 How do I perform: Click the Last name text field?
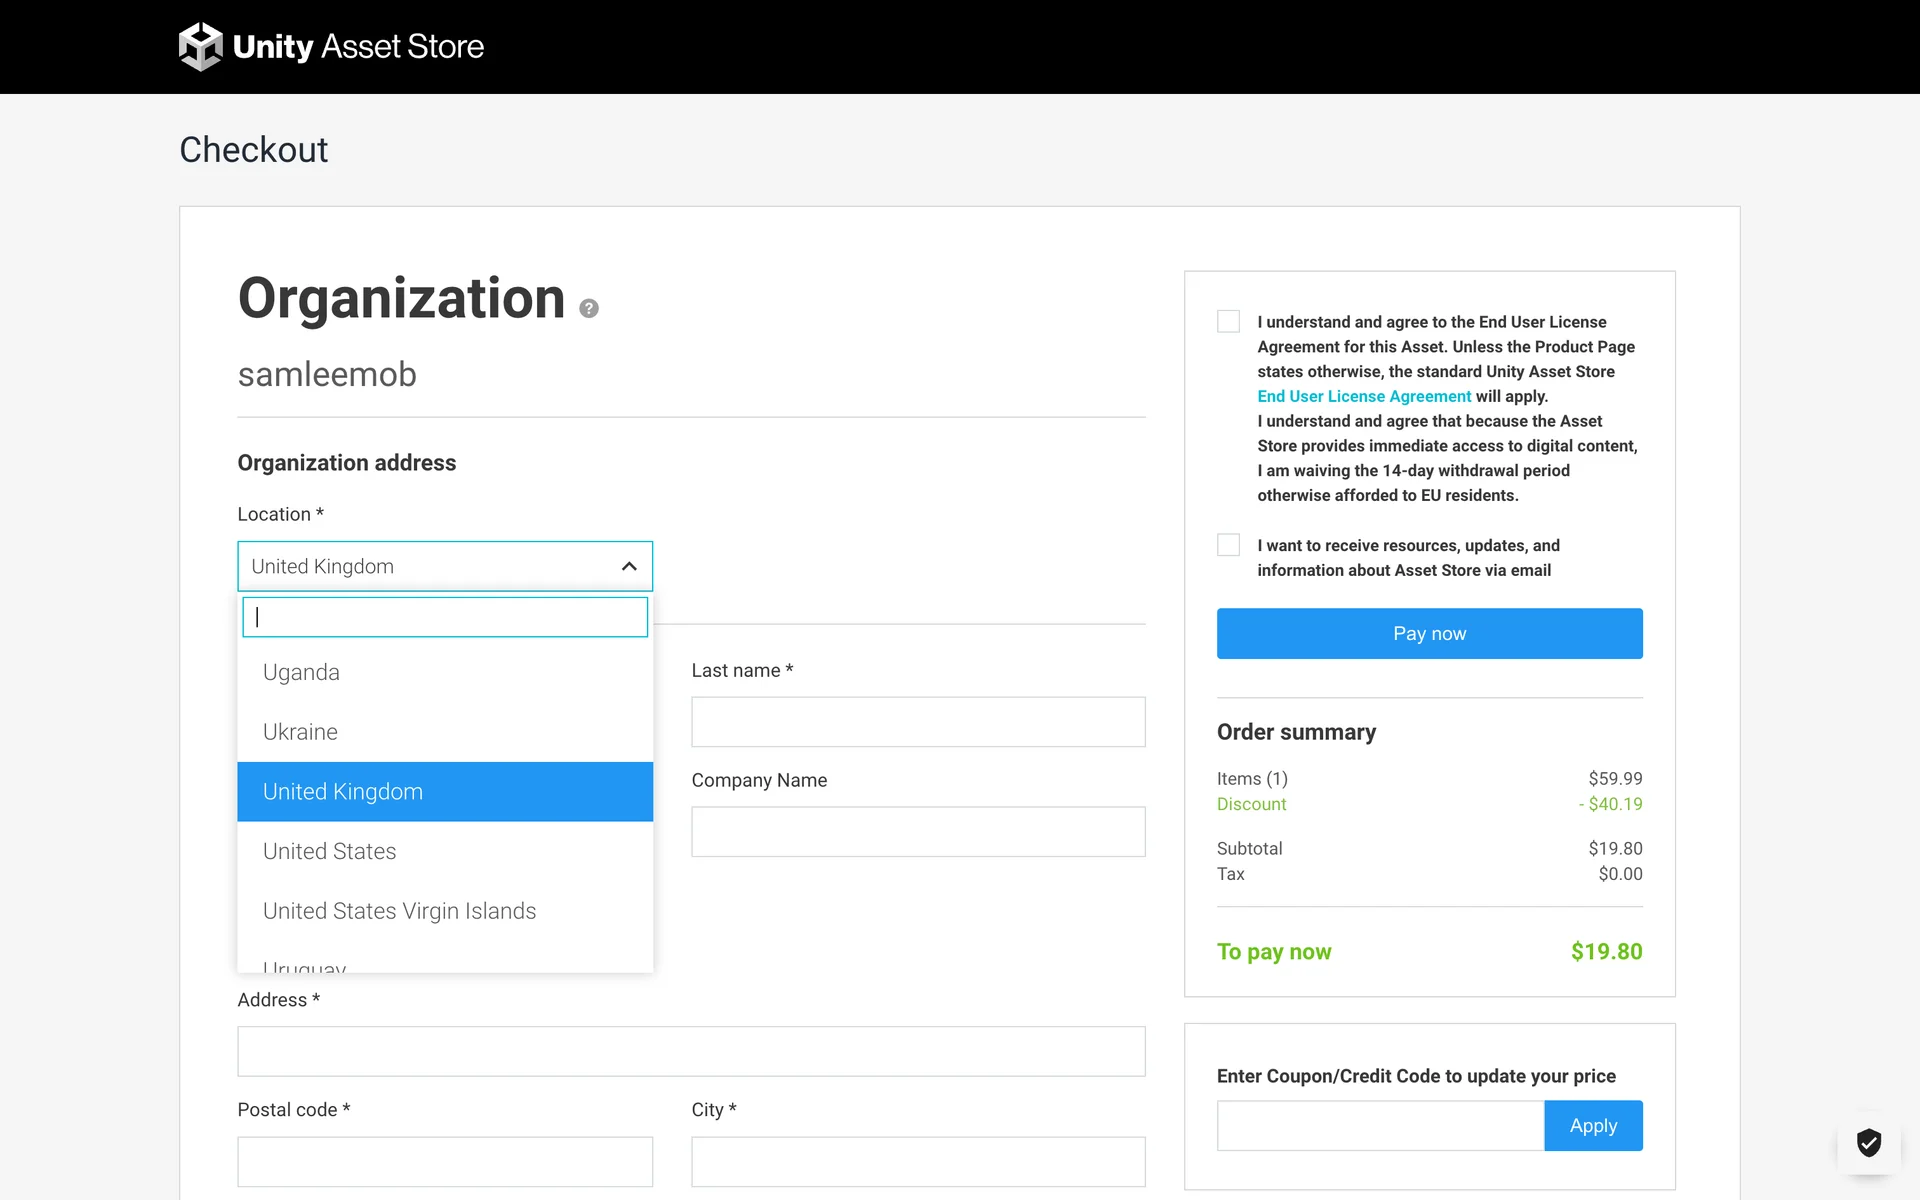pos(917,722)
